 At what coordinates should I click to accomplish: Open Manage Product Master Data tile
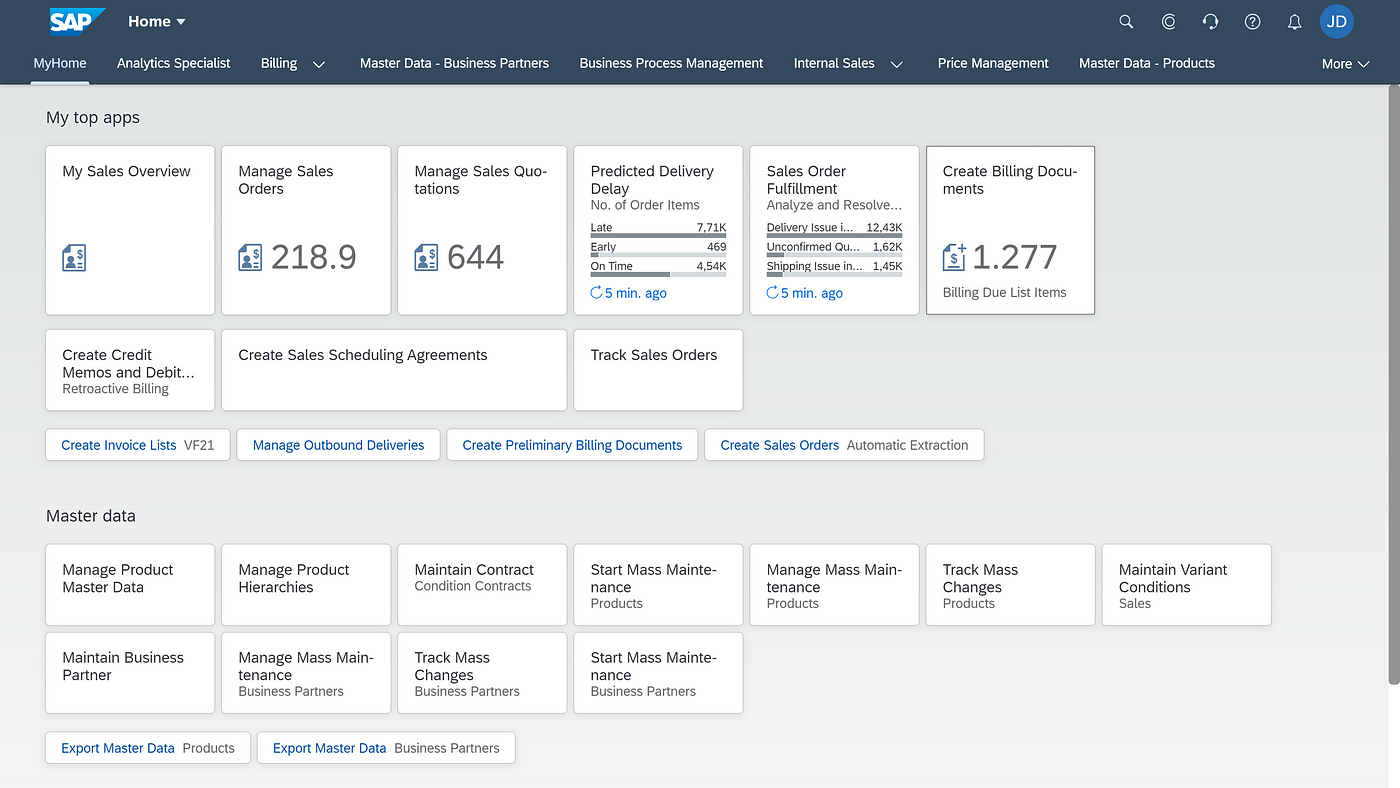pos(130,585)
